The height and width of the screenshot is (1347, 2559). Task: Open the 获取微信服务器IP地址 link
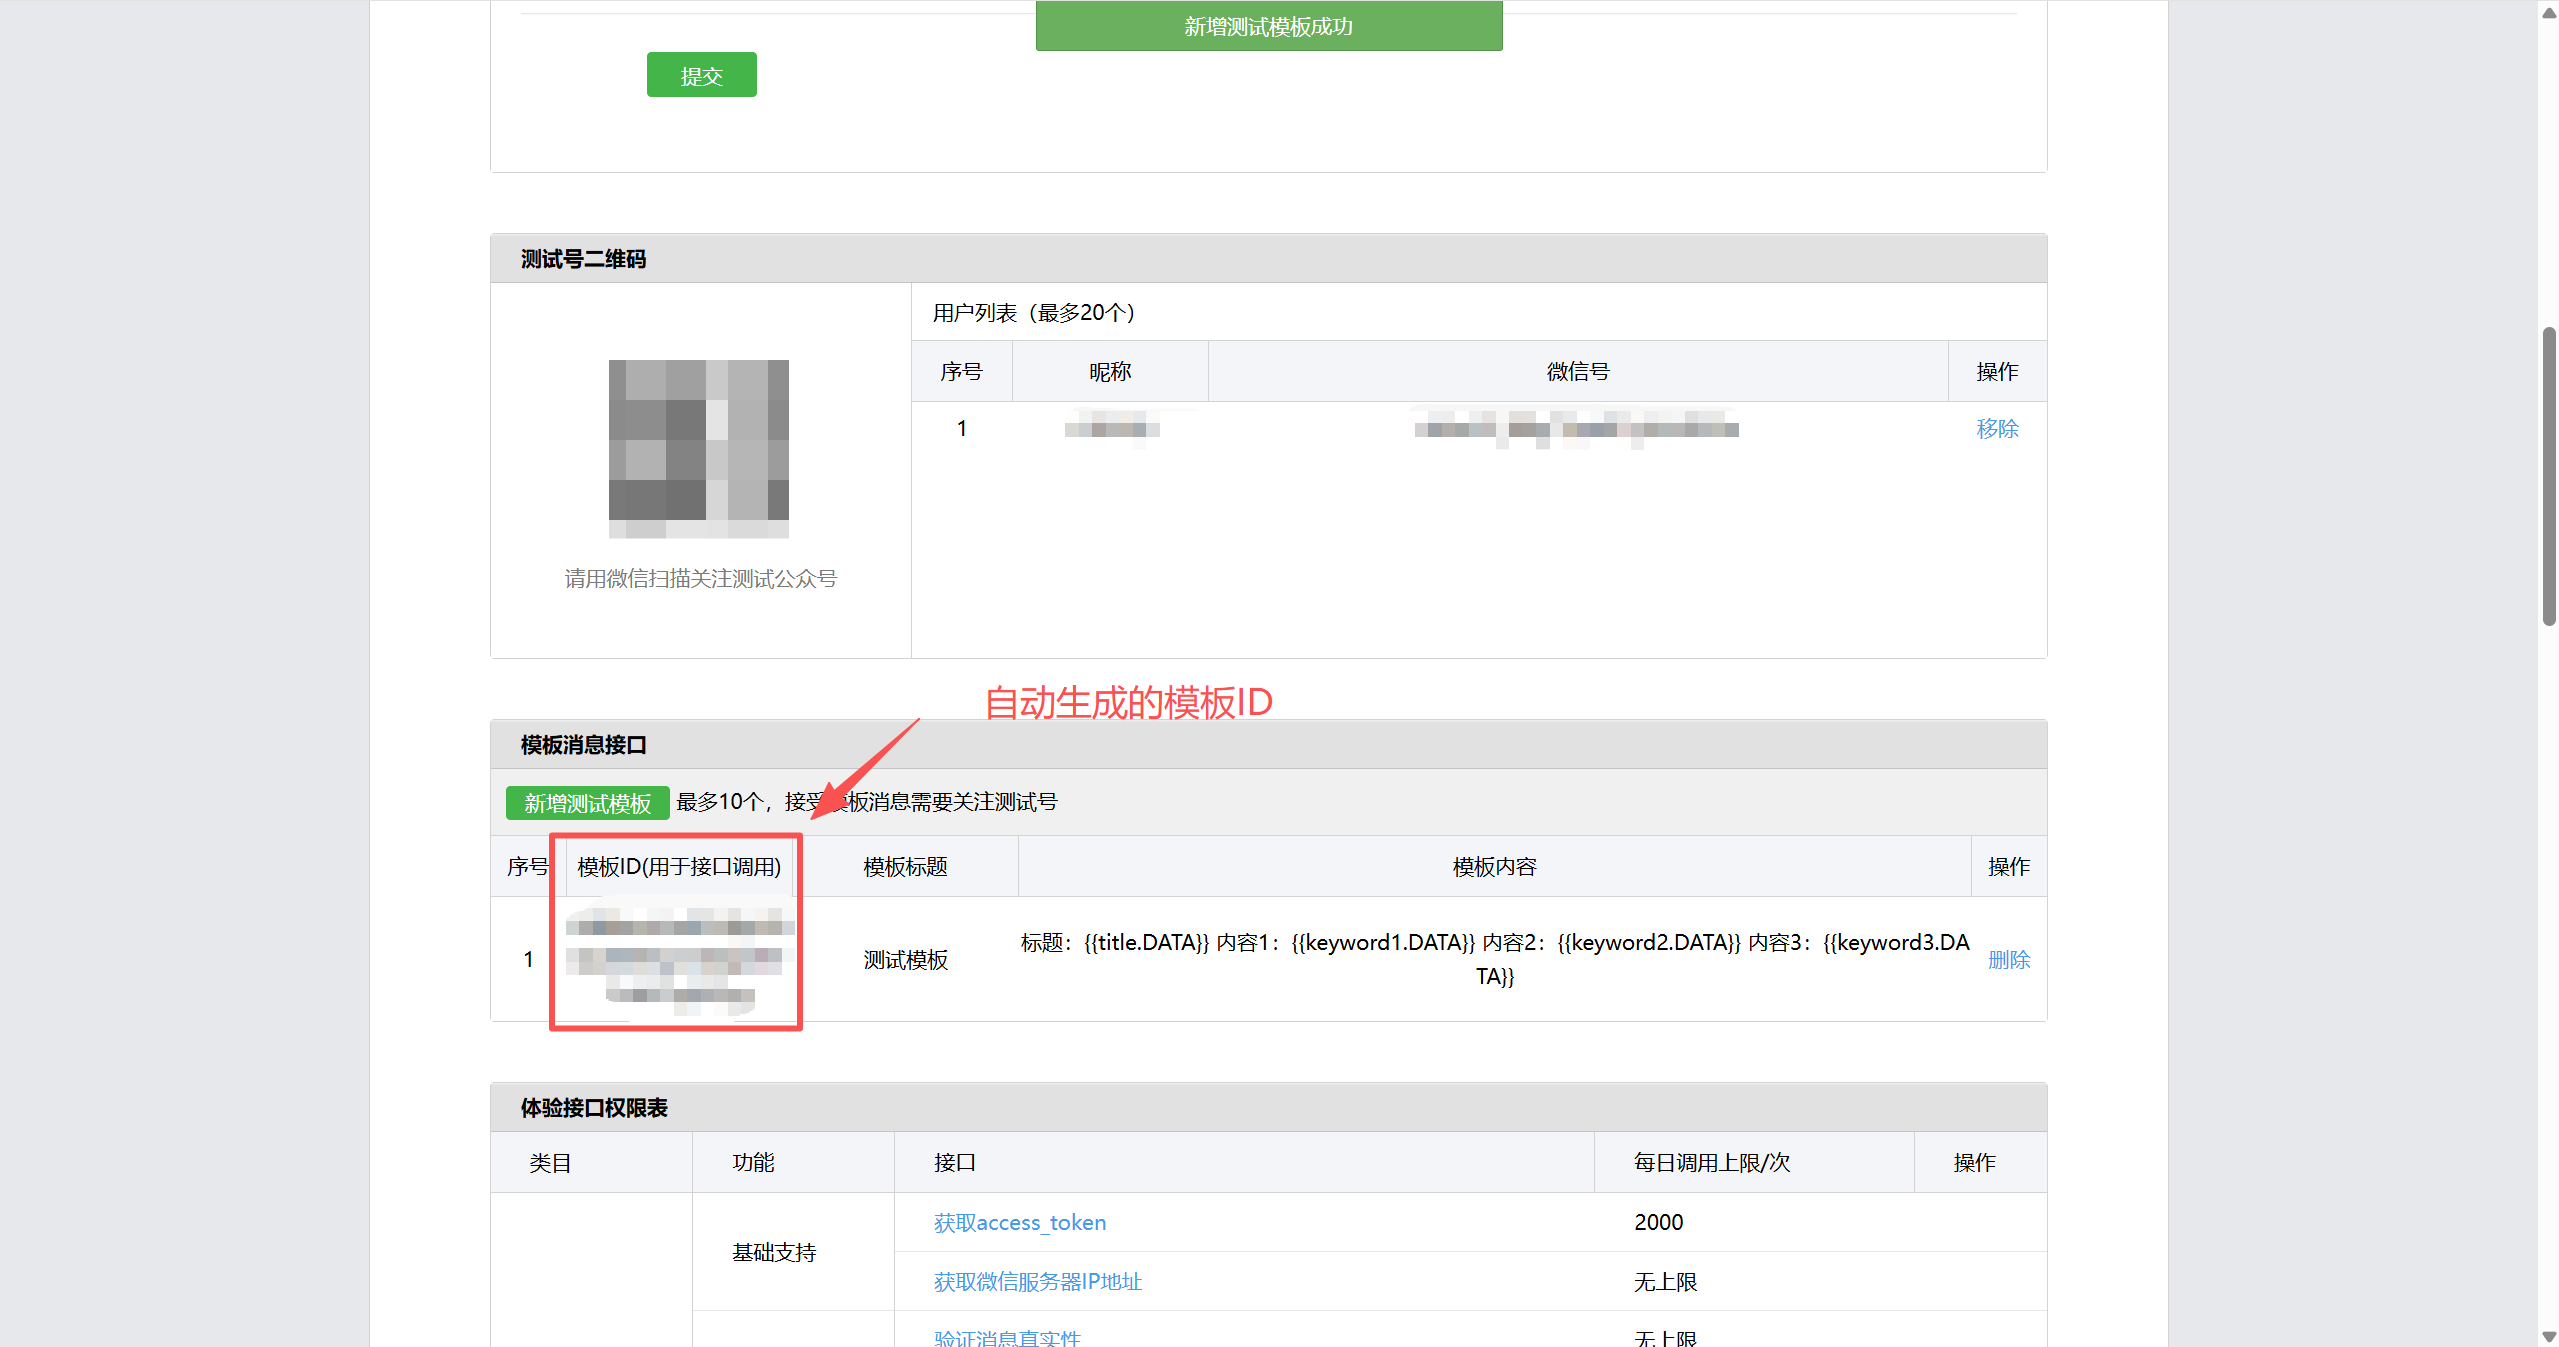click(x=1037, y=1281)
